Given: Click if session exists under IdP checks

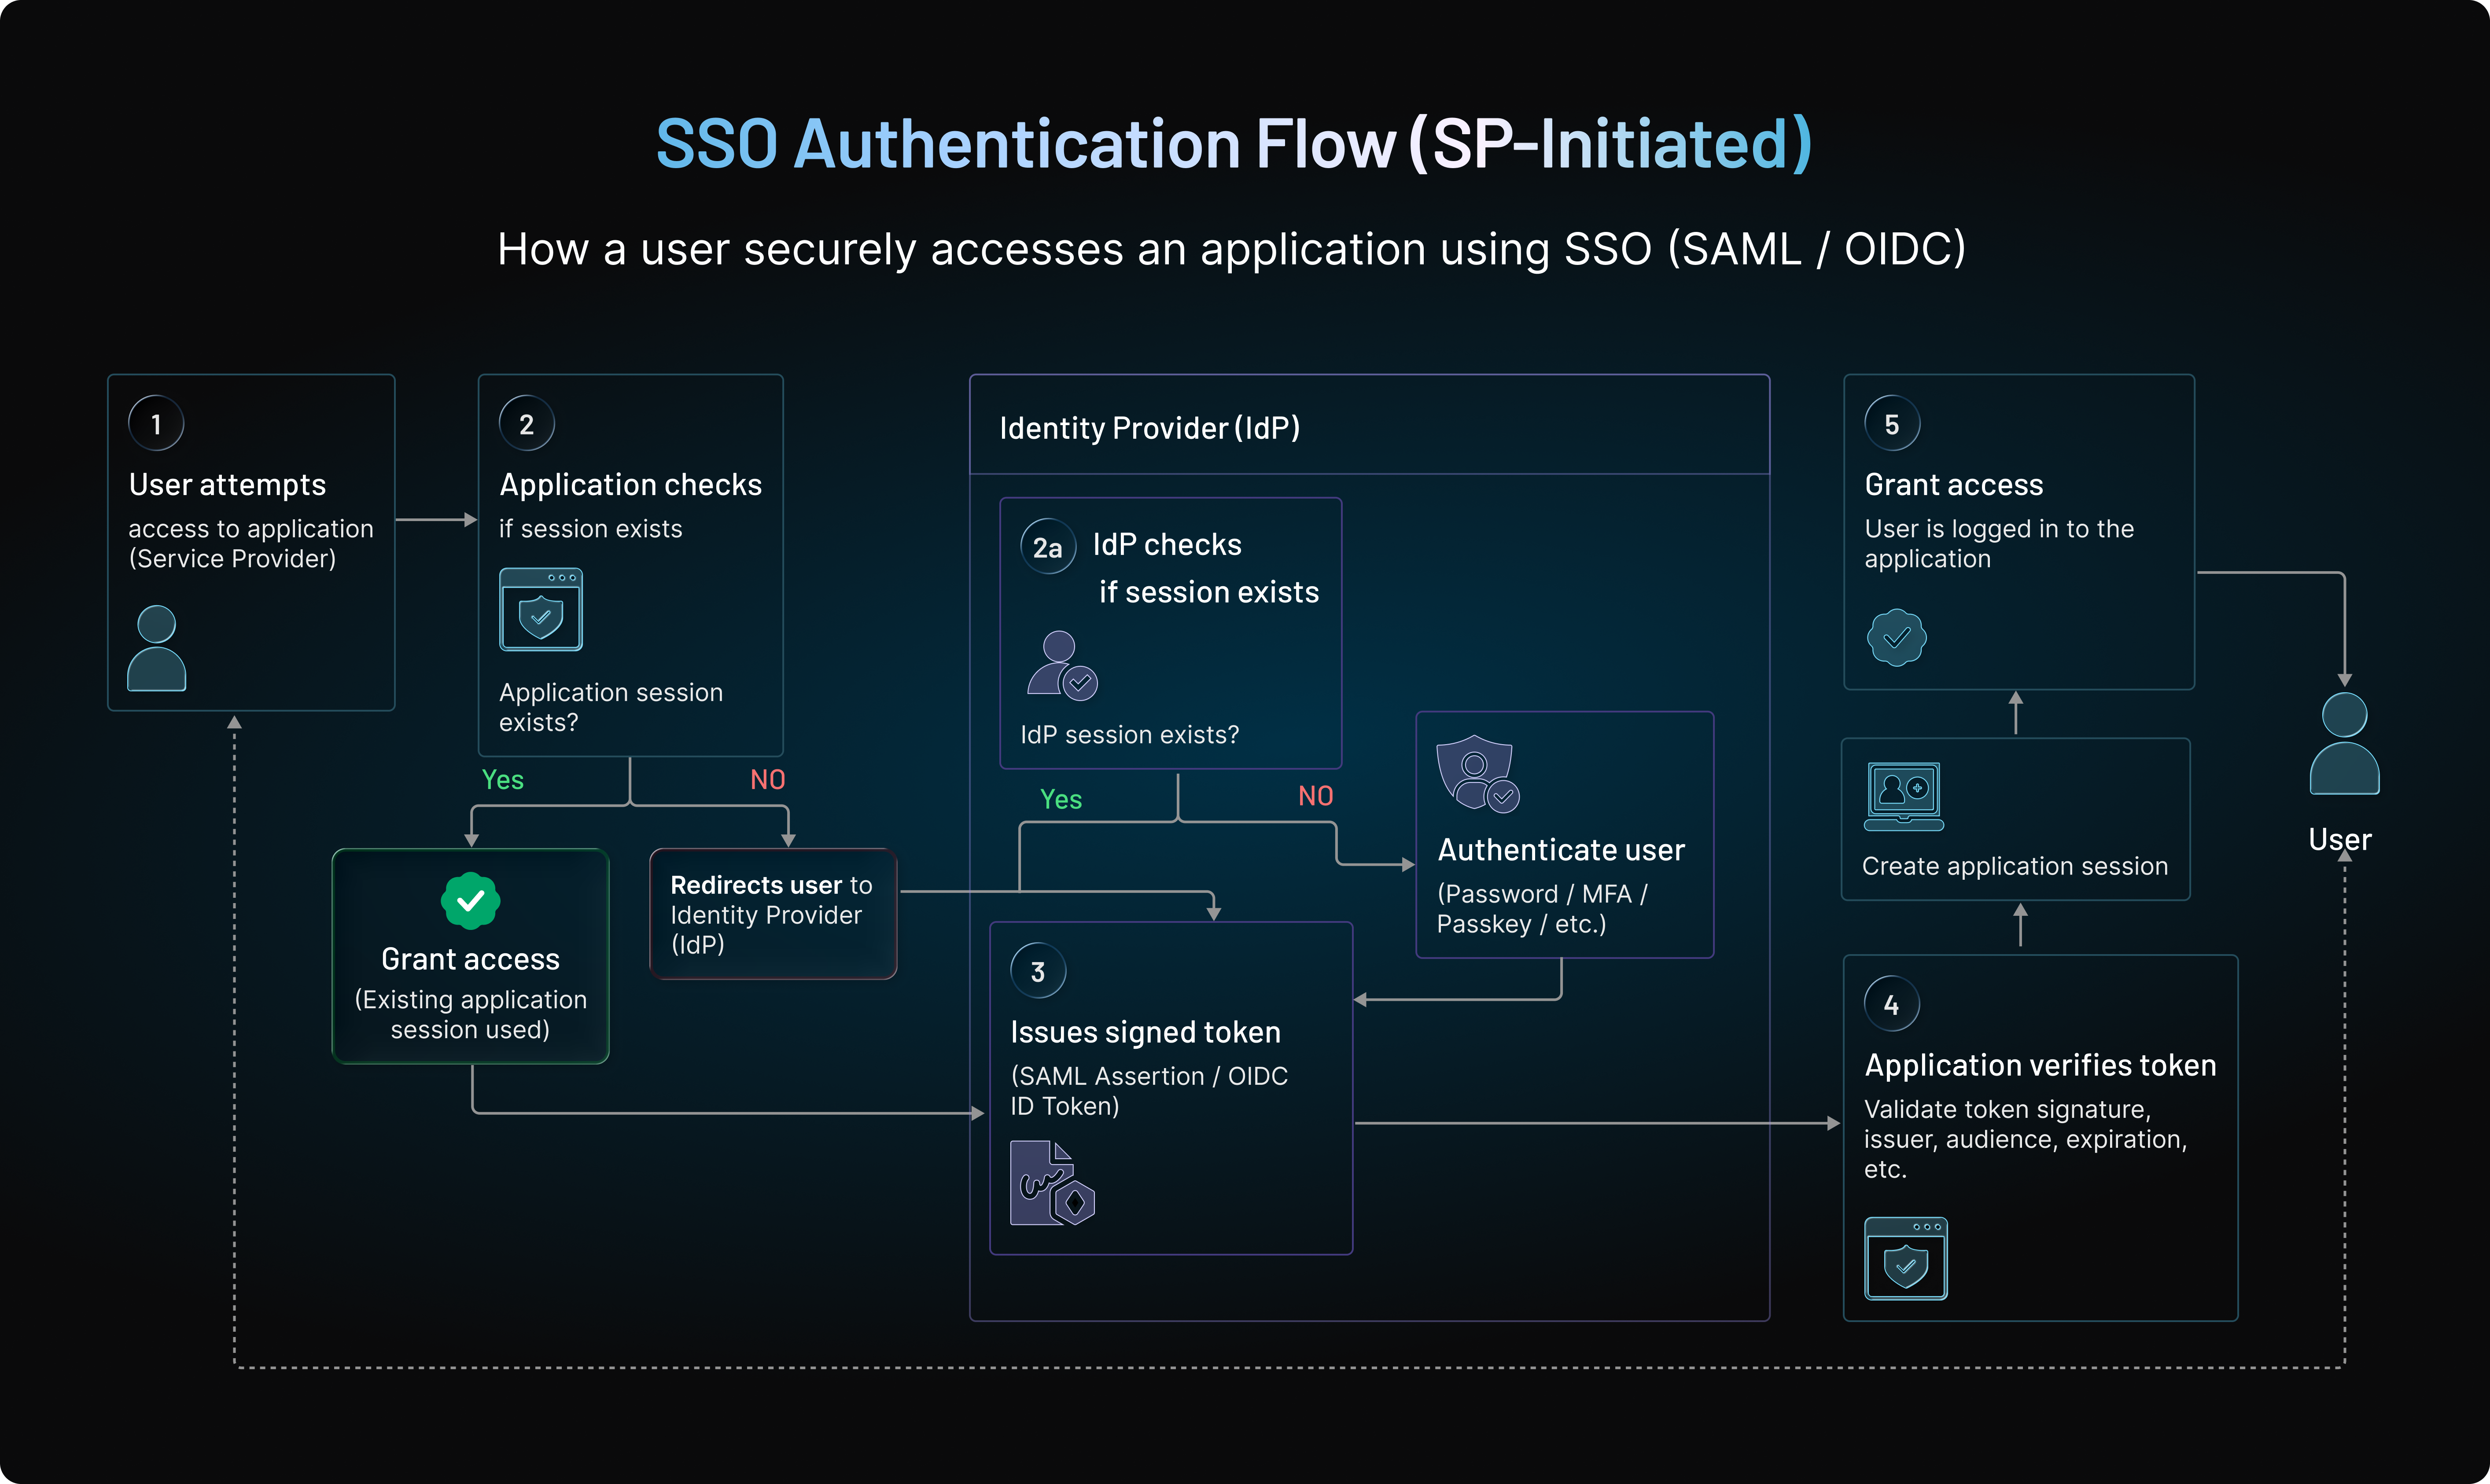Looking at the screenshot, I should pyautogui.click(x=1209, y=592).
